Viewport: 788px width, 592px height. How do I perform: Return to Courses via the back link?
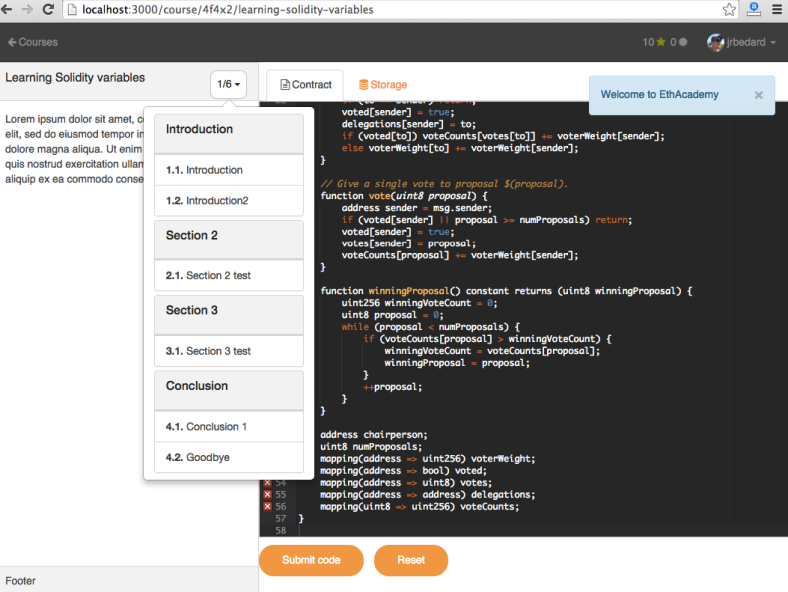coord(33,42)
